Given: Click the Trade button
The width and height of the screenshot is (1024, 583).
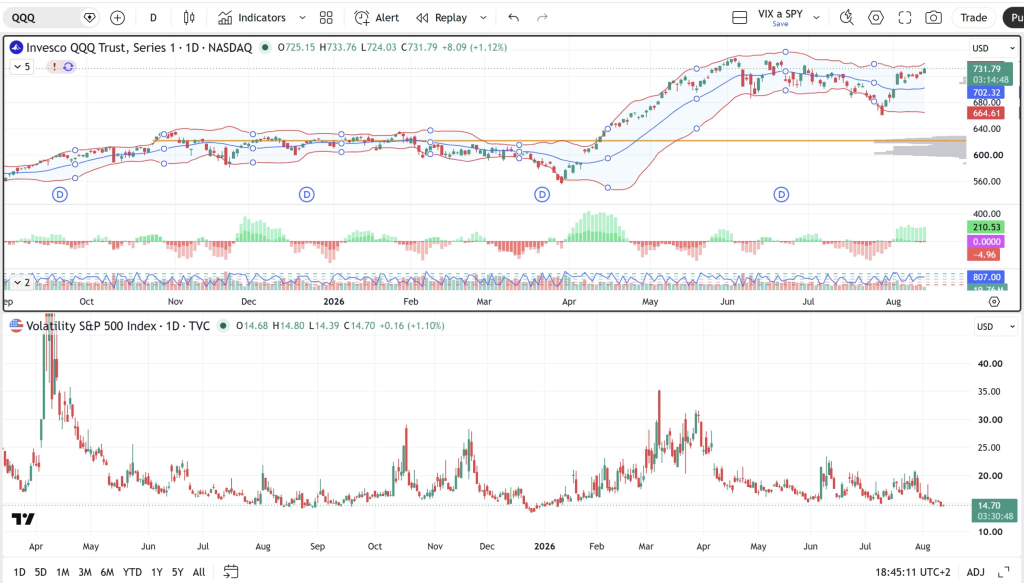Looking at the screenshot, I should tap(974, 18).
